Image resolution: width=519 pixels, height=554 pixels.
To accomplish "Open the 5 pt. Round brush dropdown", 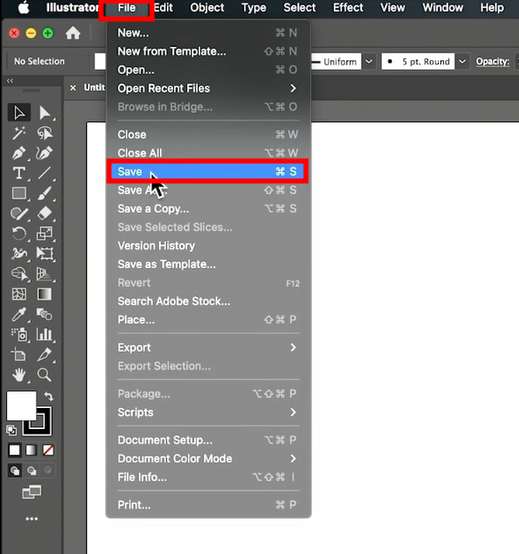I will click(462, 61).
